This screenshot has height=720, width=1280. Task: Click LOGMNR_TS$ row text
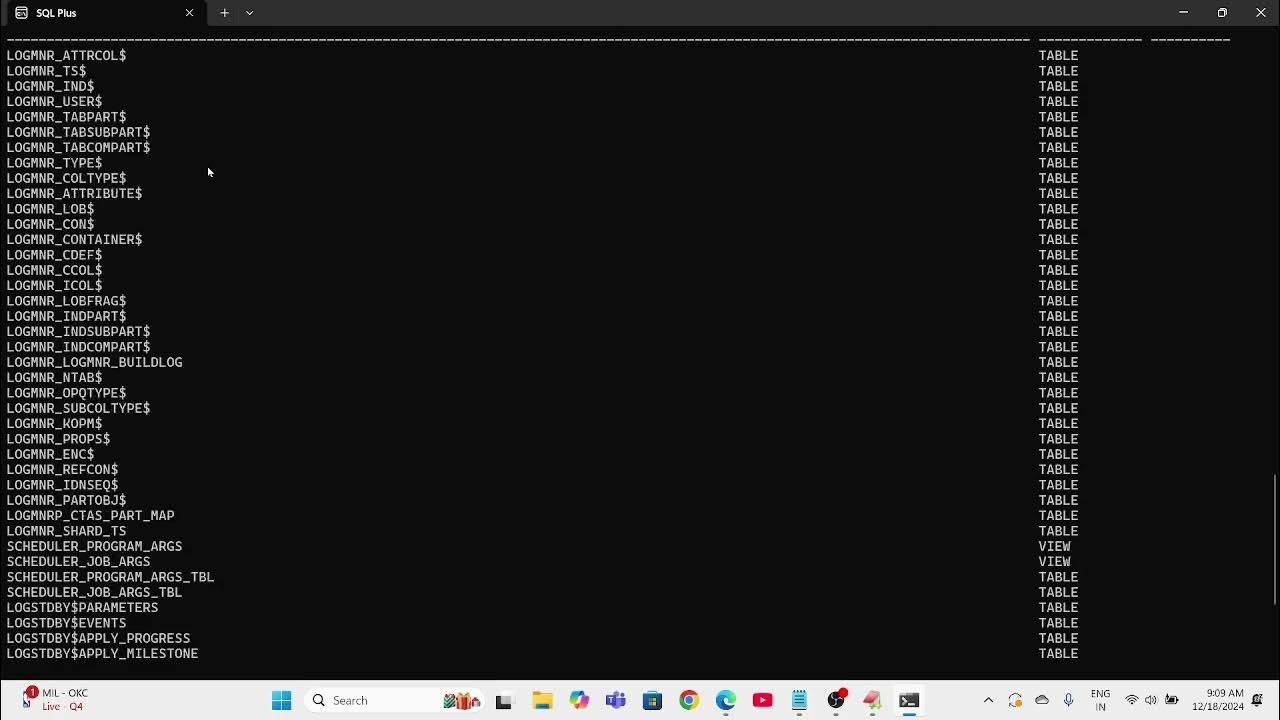pyautogui.click(x=46, y=71)
